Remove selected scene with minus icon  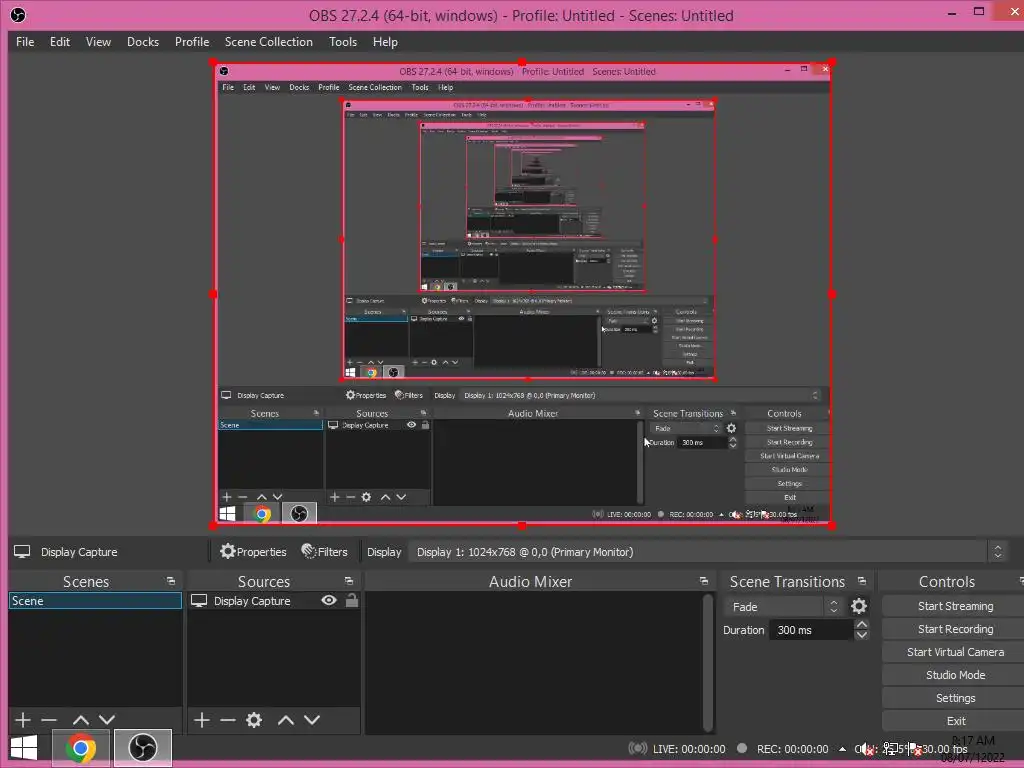point(49,720)
